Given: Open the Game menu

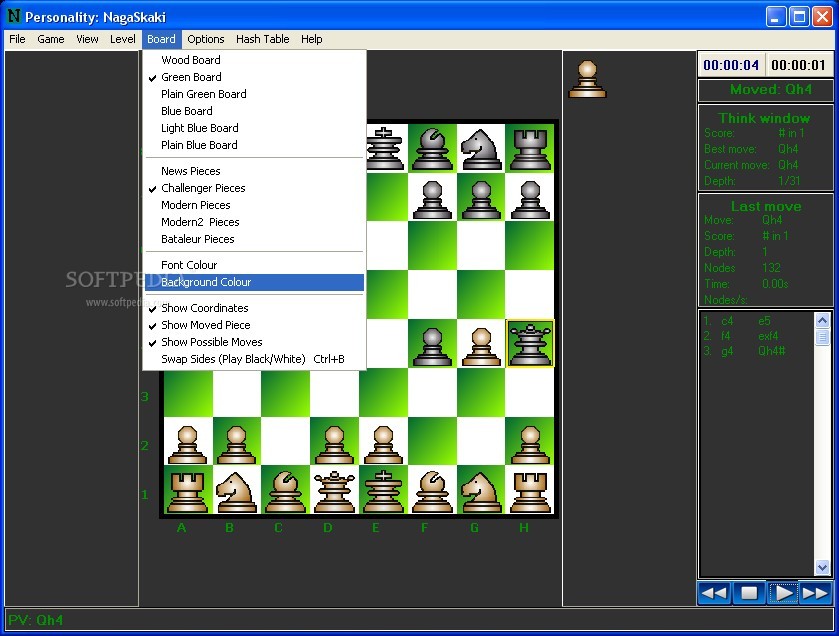Looking at the screenshot, I should [51, 39].
